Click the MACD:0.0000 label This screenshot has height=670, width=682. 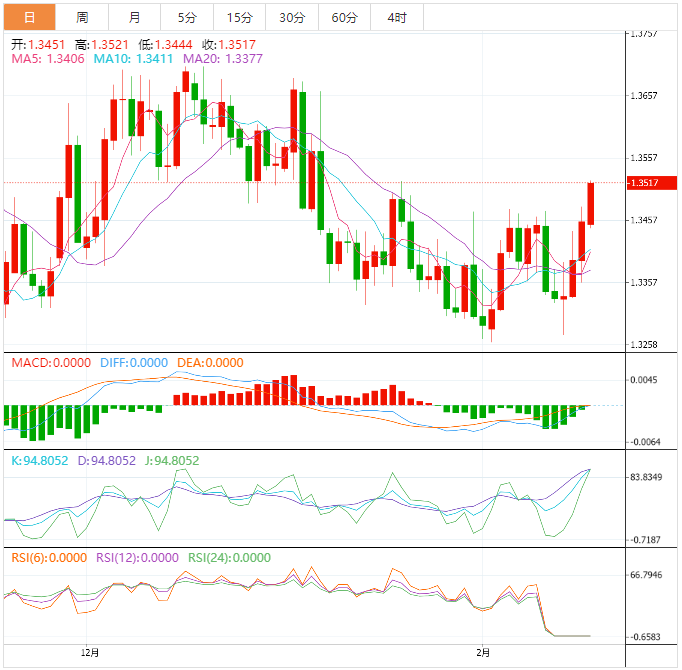coord(51,362)
